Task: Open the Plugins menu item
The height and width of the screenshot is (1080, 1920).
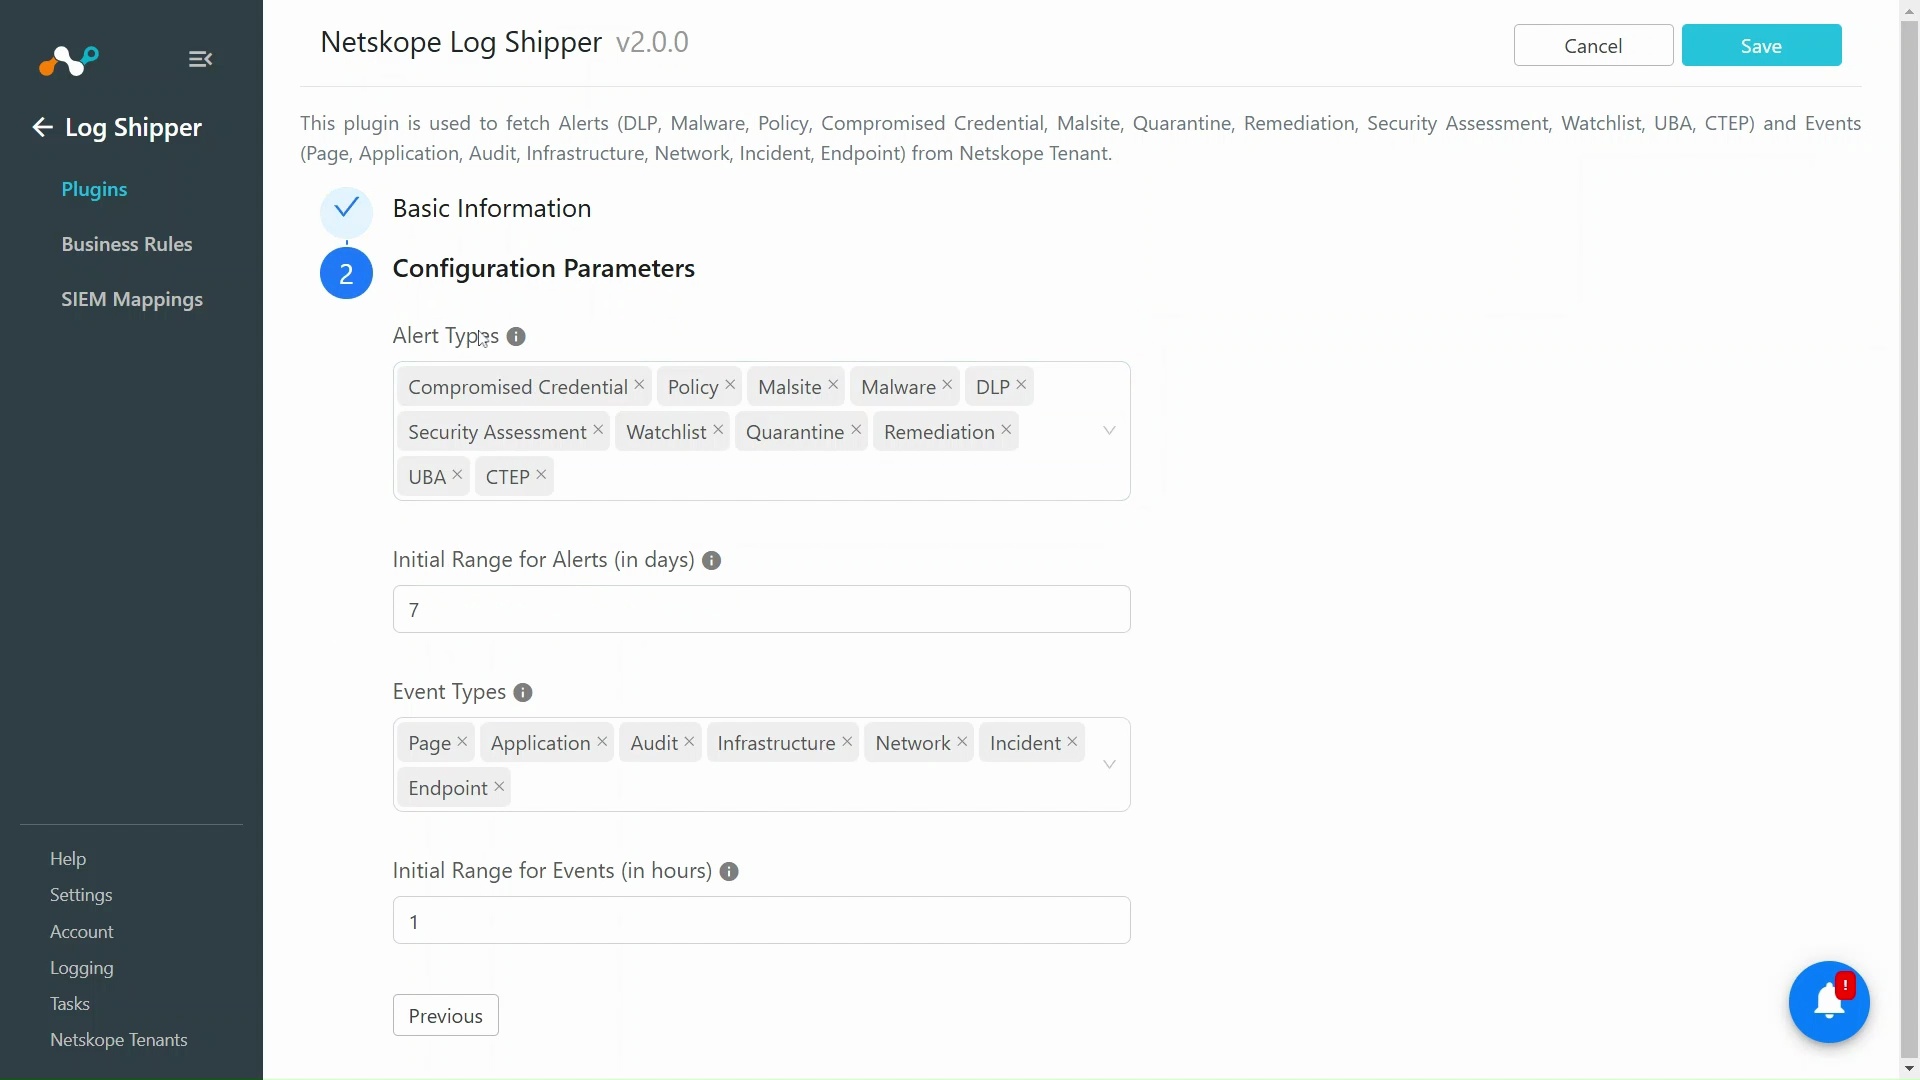Action: [x=94, y=189]
